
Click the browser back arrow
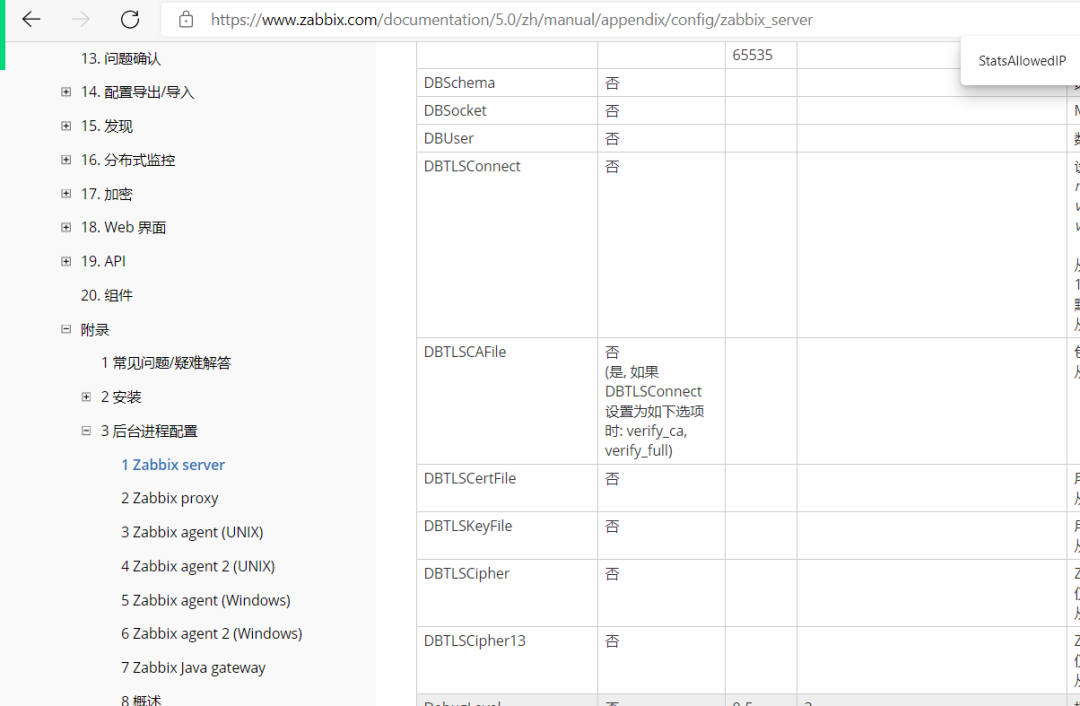[32, 19]
